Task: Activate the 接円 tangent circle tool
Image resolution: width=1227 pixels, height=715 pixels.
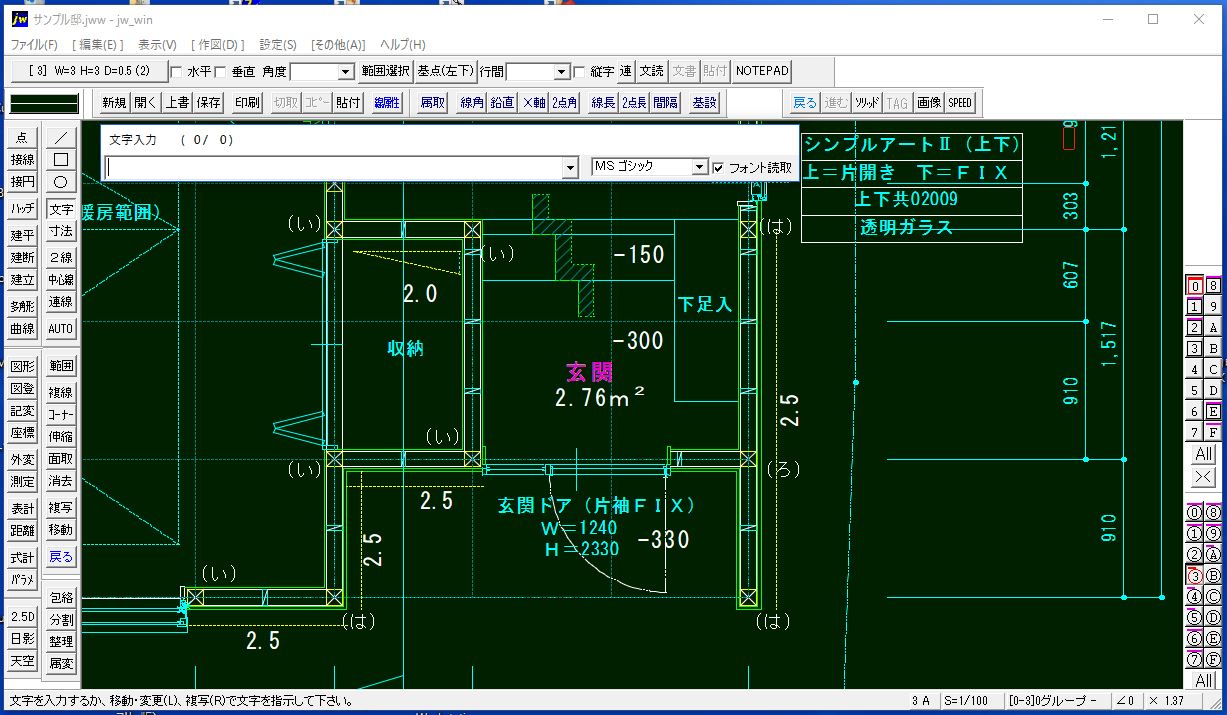Action: pyautogui.click(x=22, y=182)
